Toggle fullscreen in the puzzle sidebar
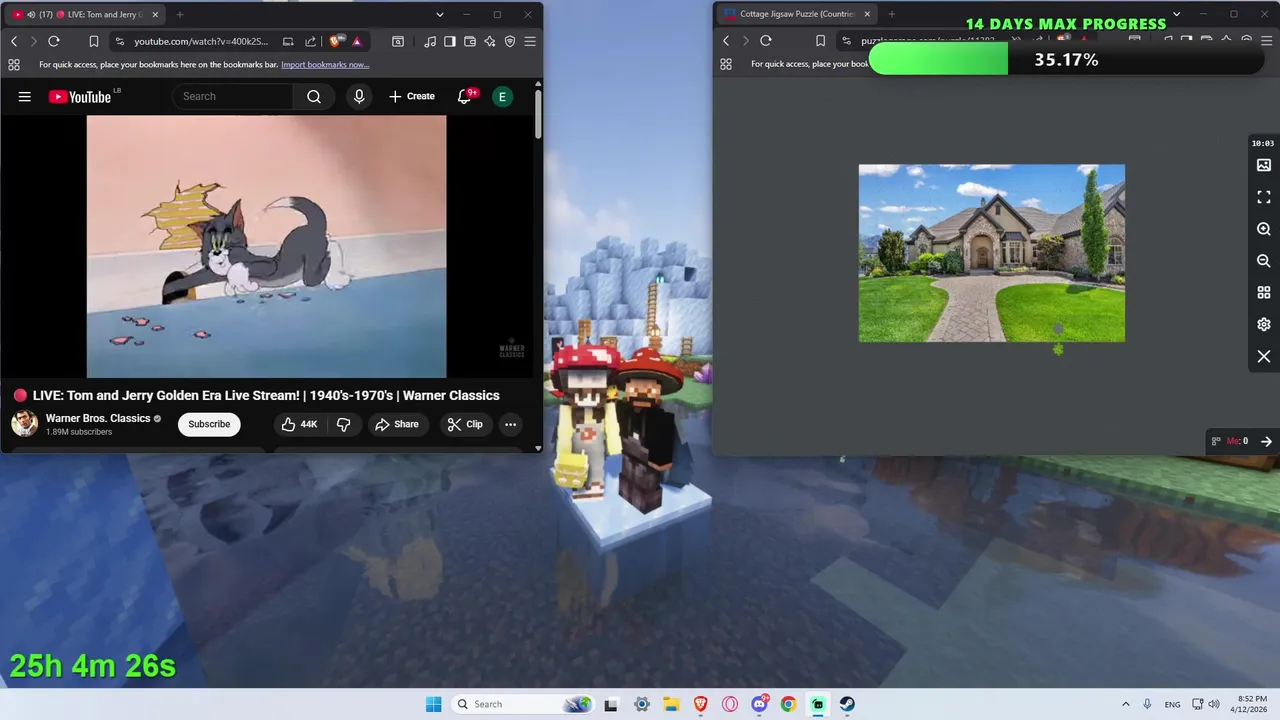Screen dimensions: 1280x720 pos(1264,197)
